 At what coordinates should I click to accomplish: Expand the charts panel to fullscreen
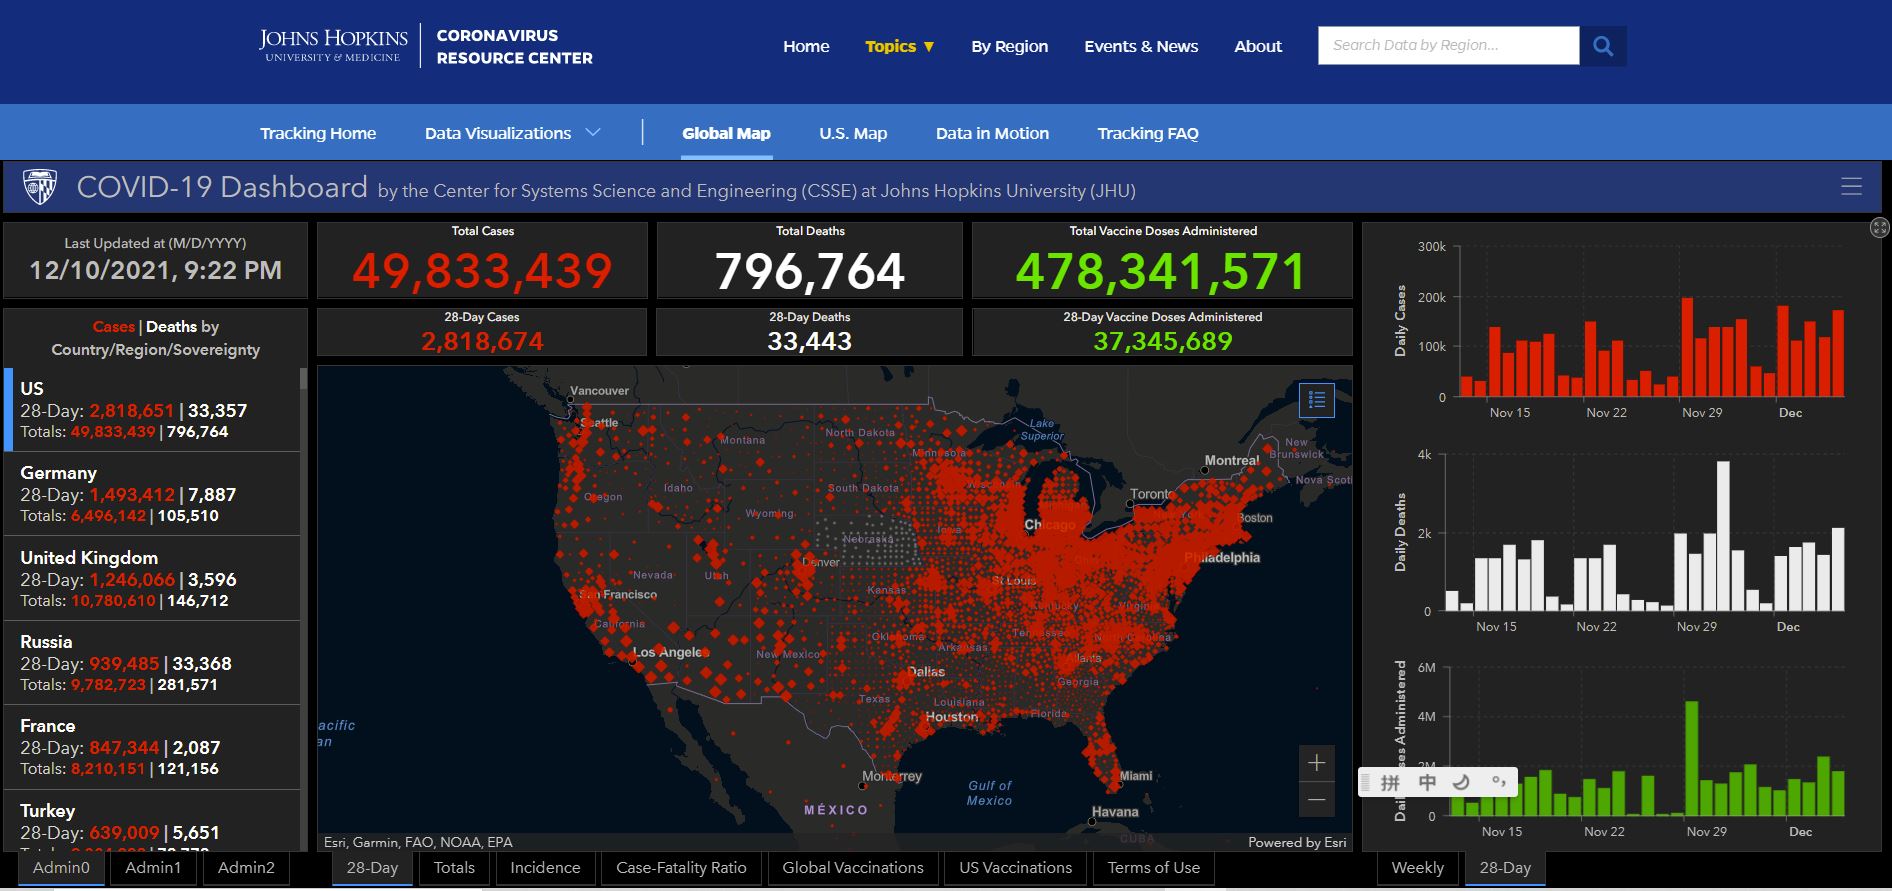pos(1880,228)
